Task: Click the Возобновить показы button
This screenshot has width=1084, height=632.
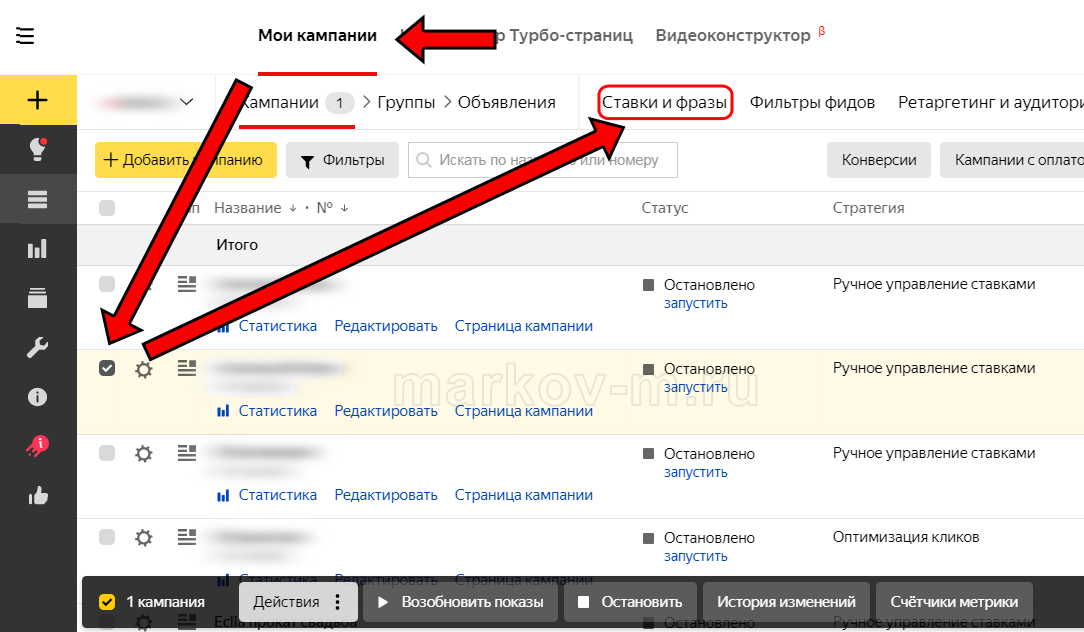Action: tap(461, 602)
